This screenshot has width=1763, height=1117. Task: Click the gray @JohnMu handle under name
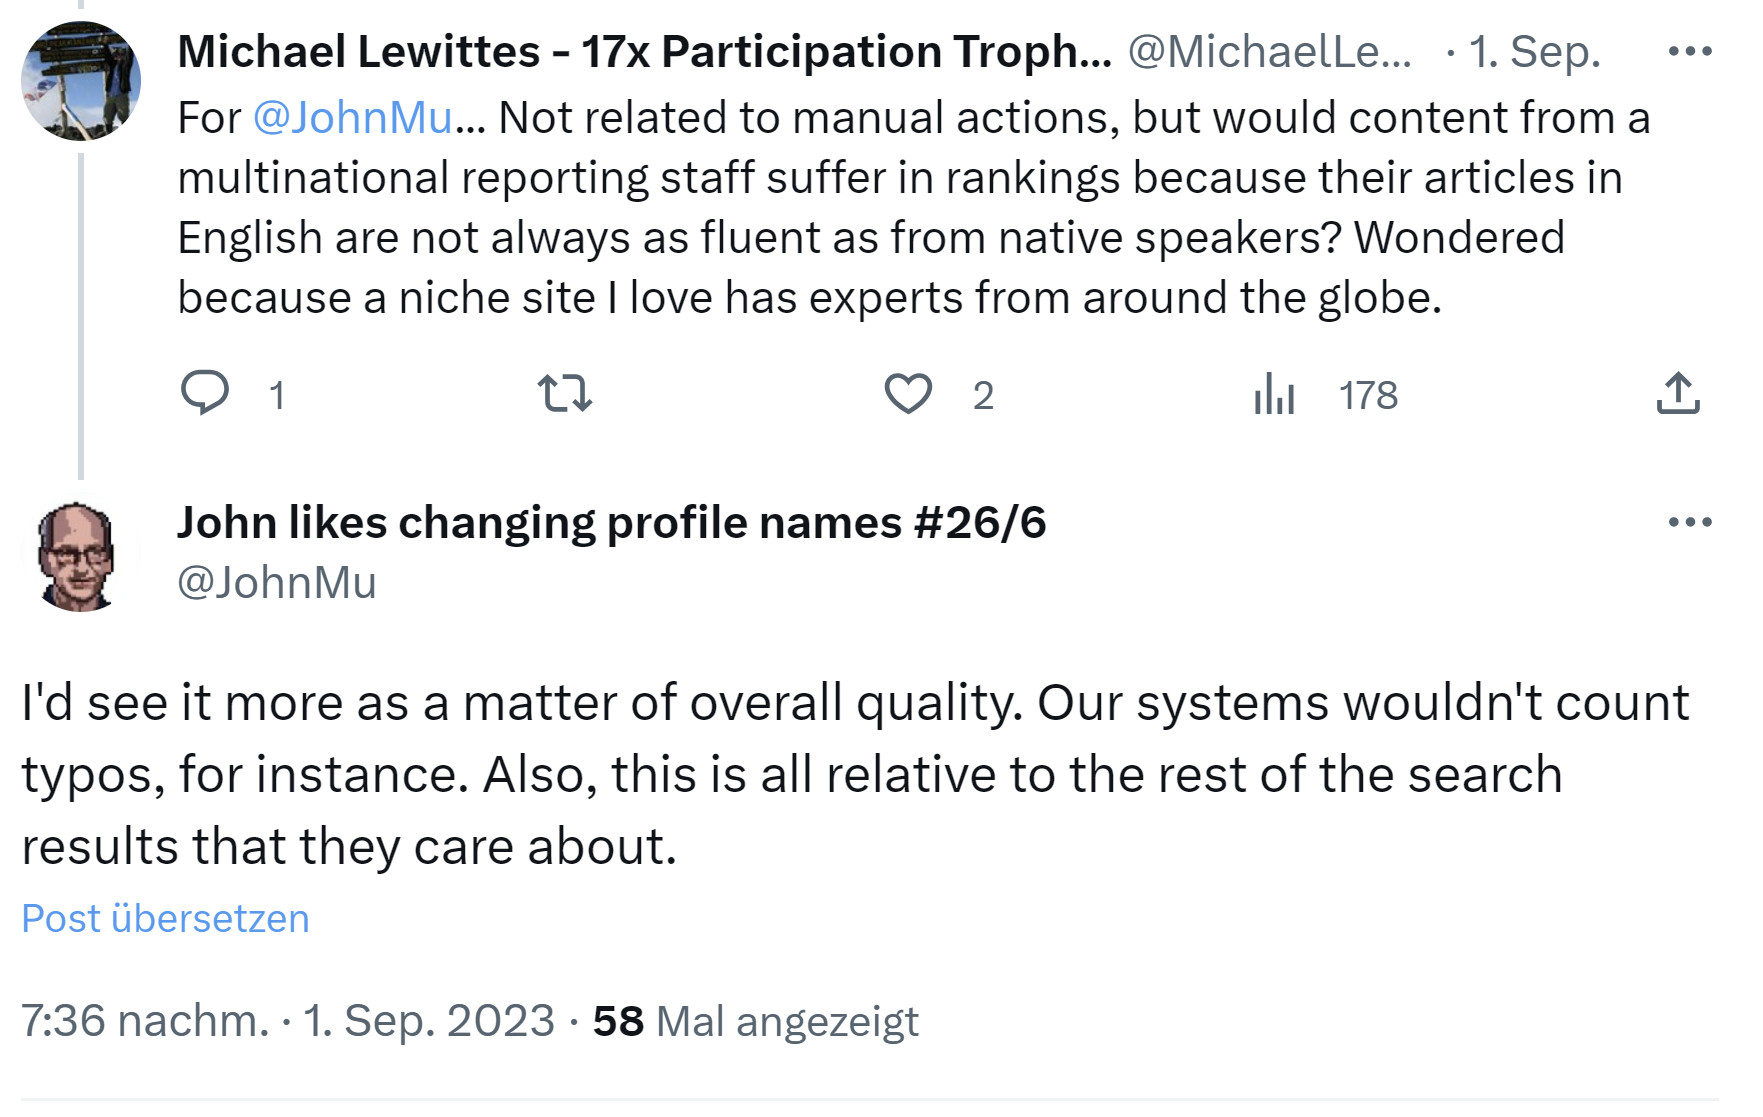click(x=277, y=582)
